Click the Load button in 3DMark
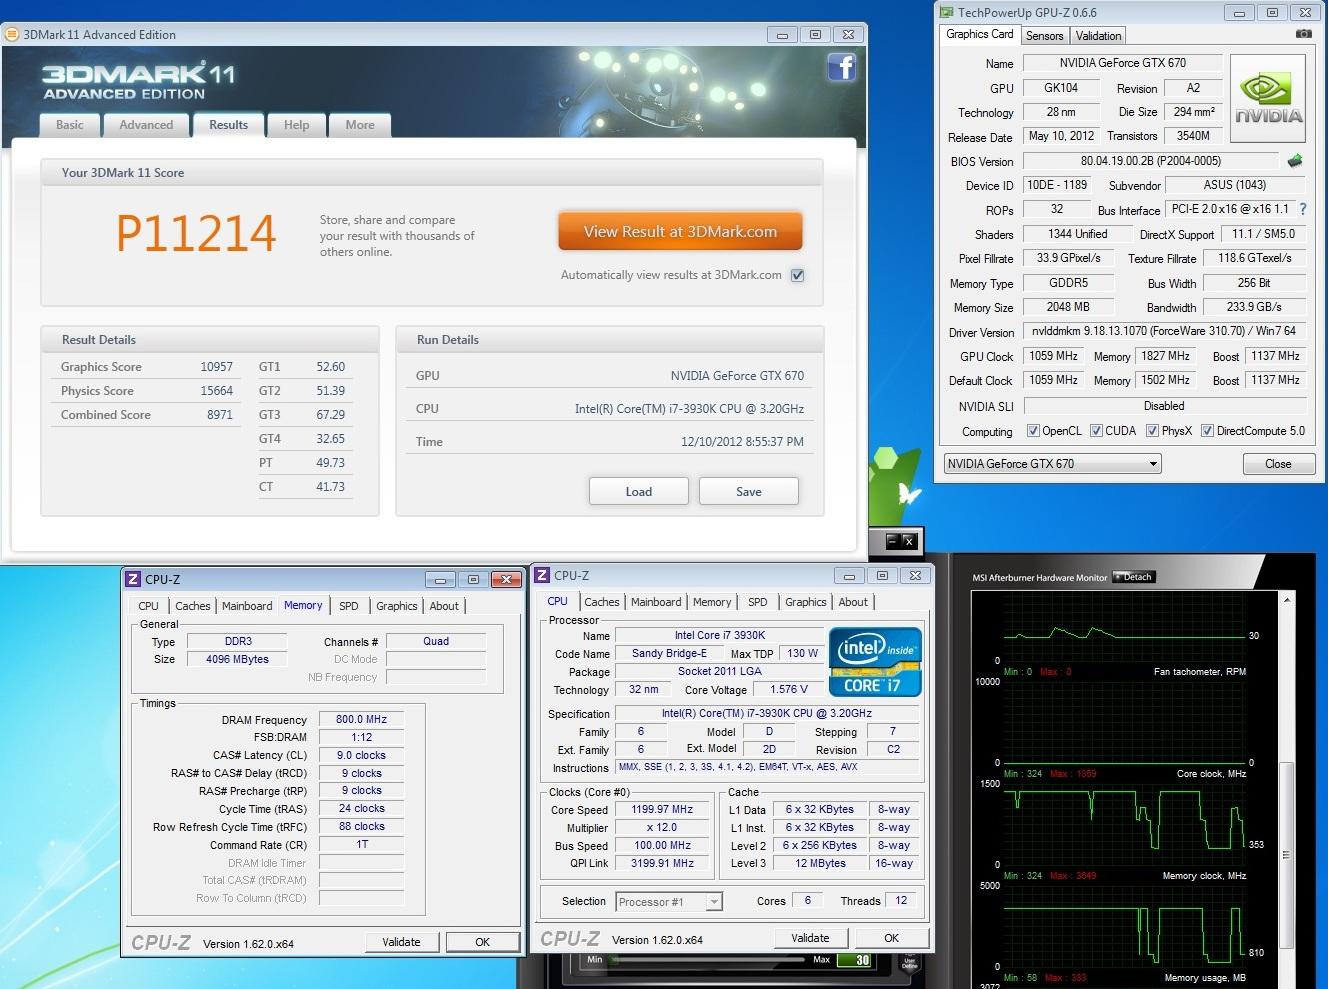The image size is (1328, 989). coord(639,492)
